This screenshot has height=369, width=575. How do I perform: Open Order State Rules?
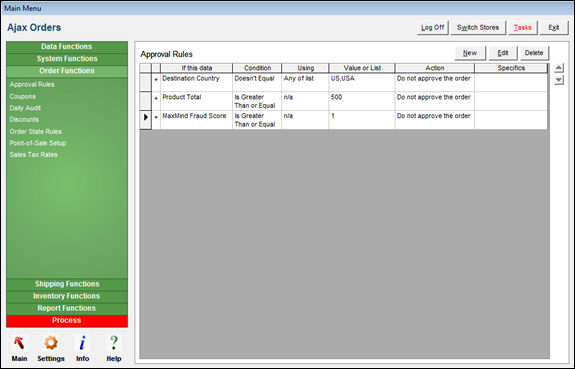pyautogui.click(x=36, y=131)
